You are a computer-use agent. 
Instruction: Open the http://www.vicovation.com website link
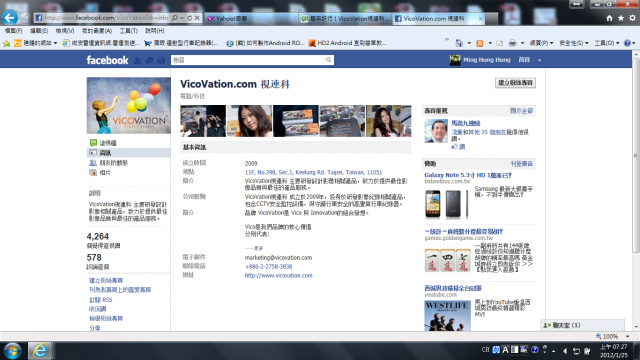278,276
